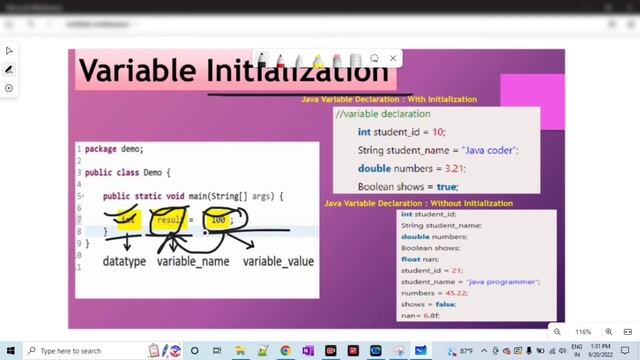Click the "student_id = 21;" assignment line
Viewport: 640px width, 360px height.
coord(432,271)
